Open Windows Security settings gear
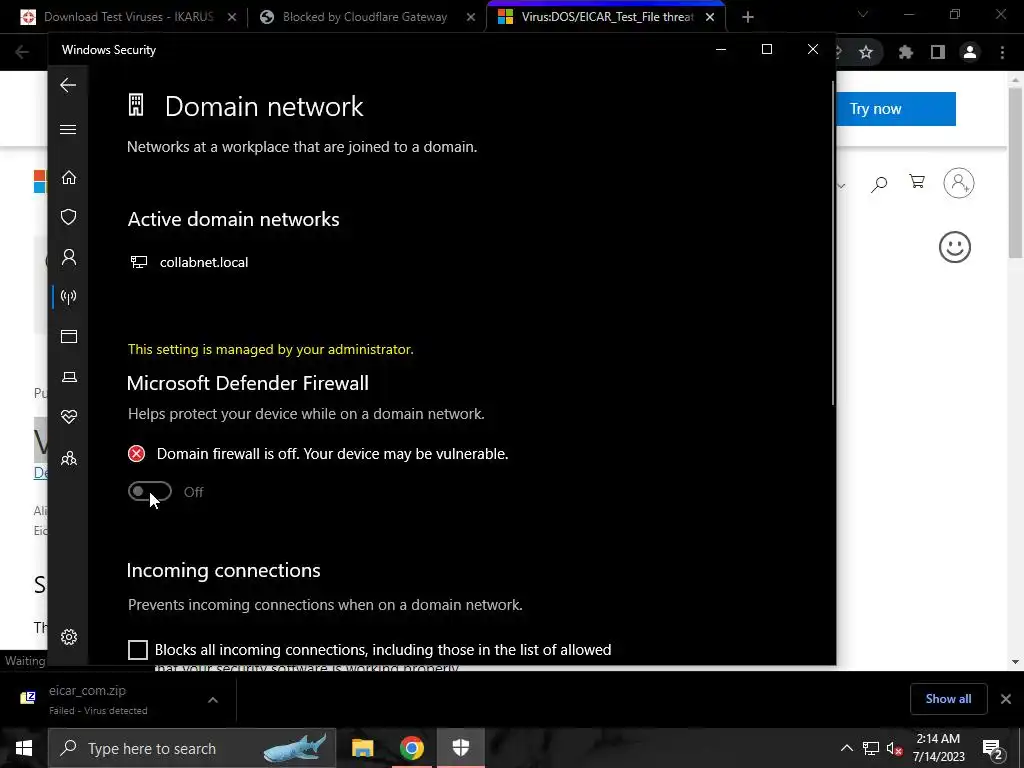 pos(69,637)
